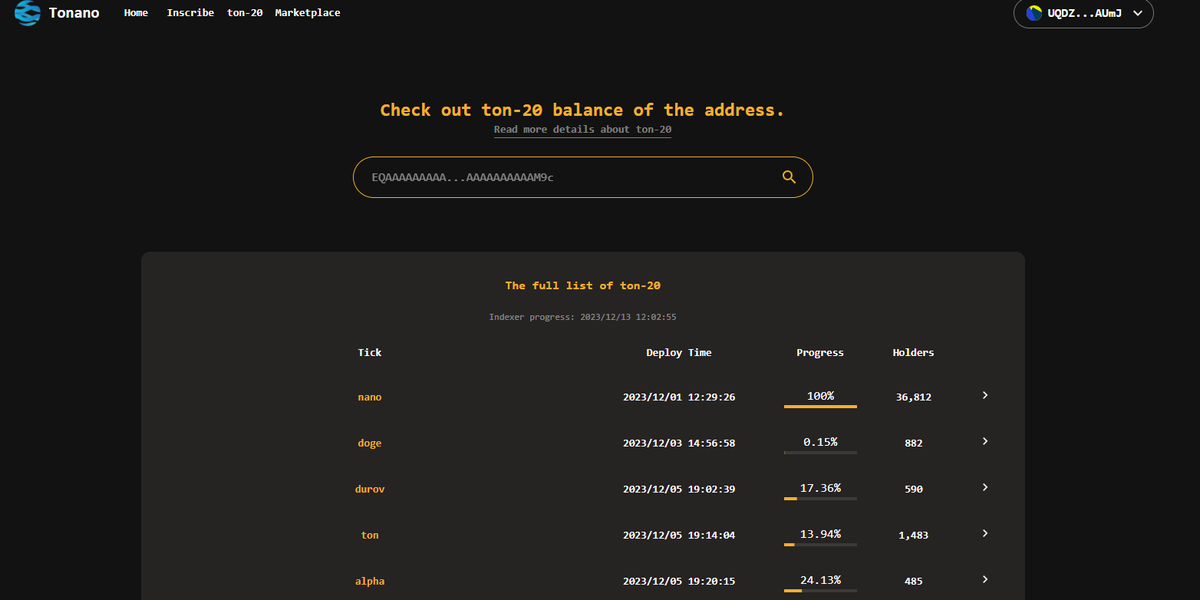The height and width of the screenshot is (600, 1200).
Task: Switch to the Marketplace section
Action: coord(307,13)
